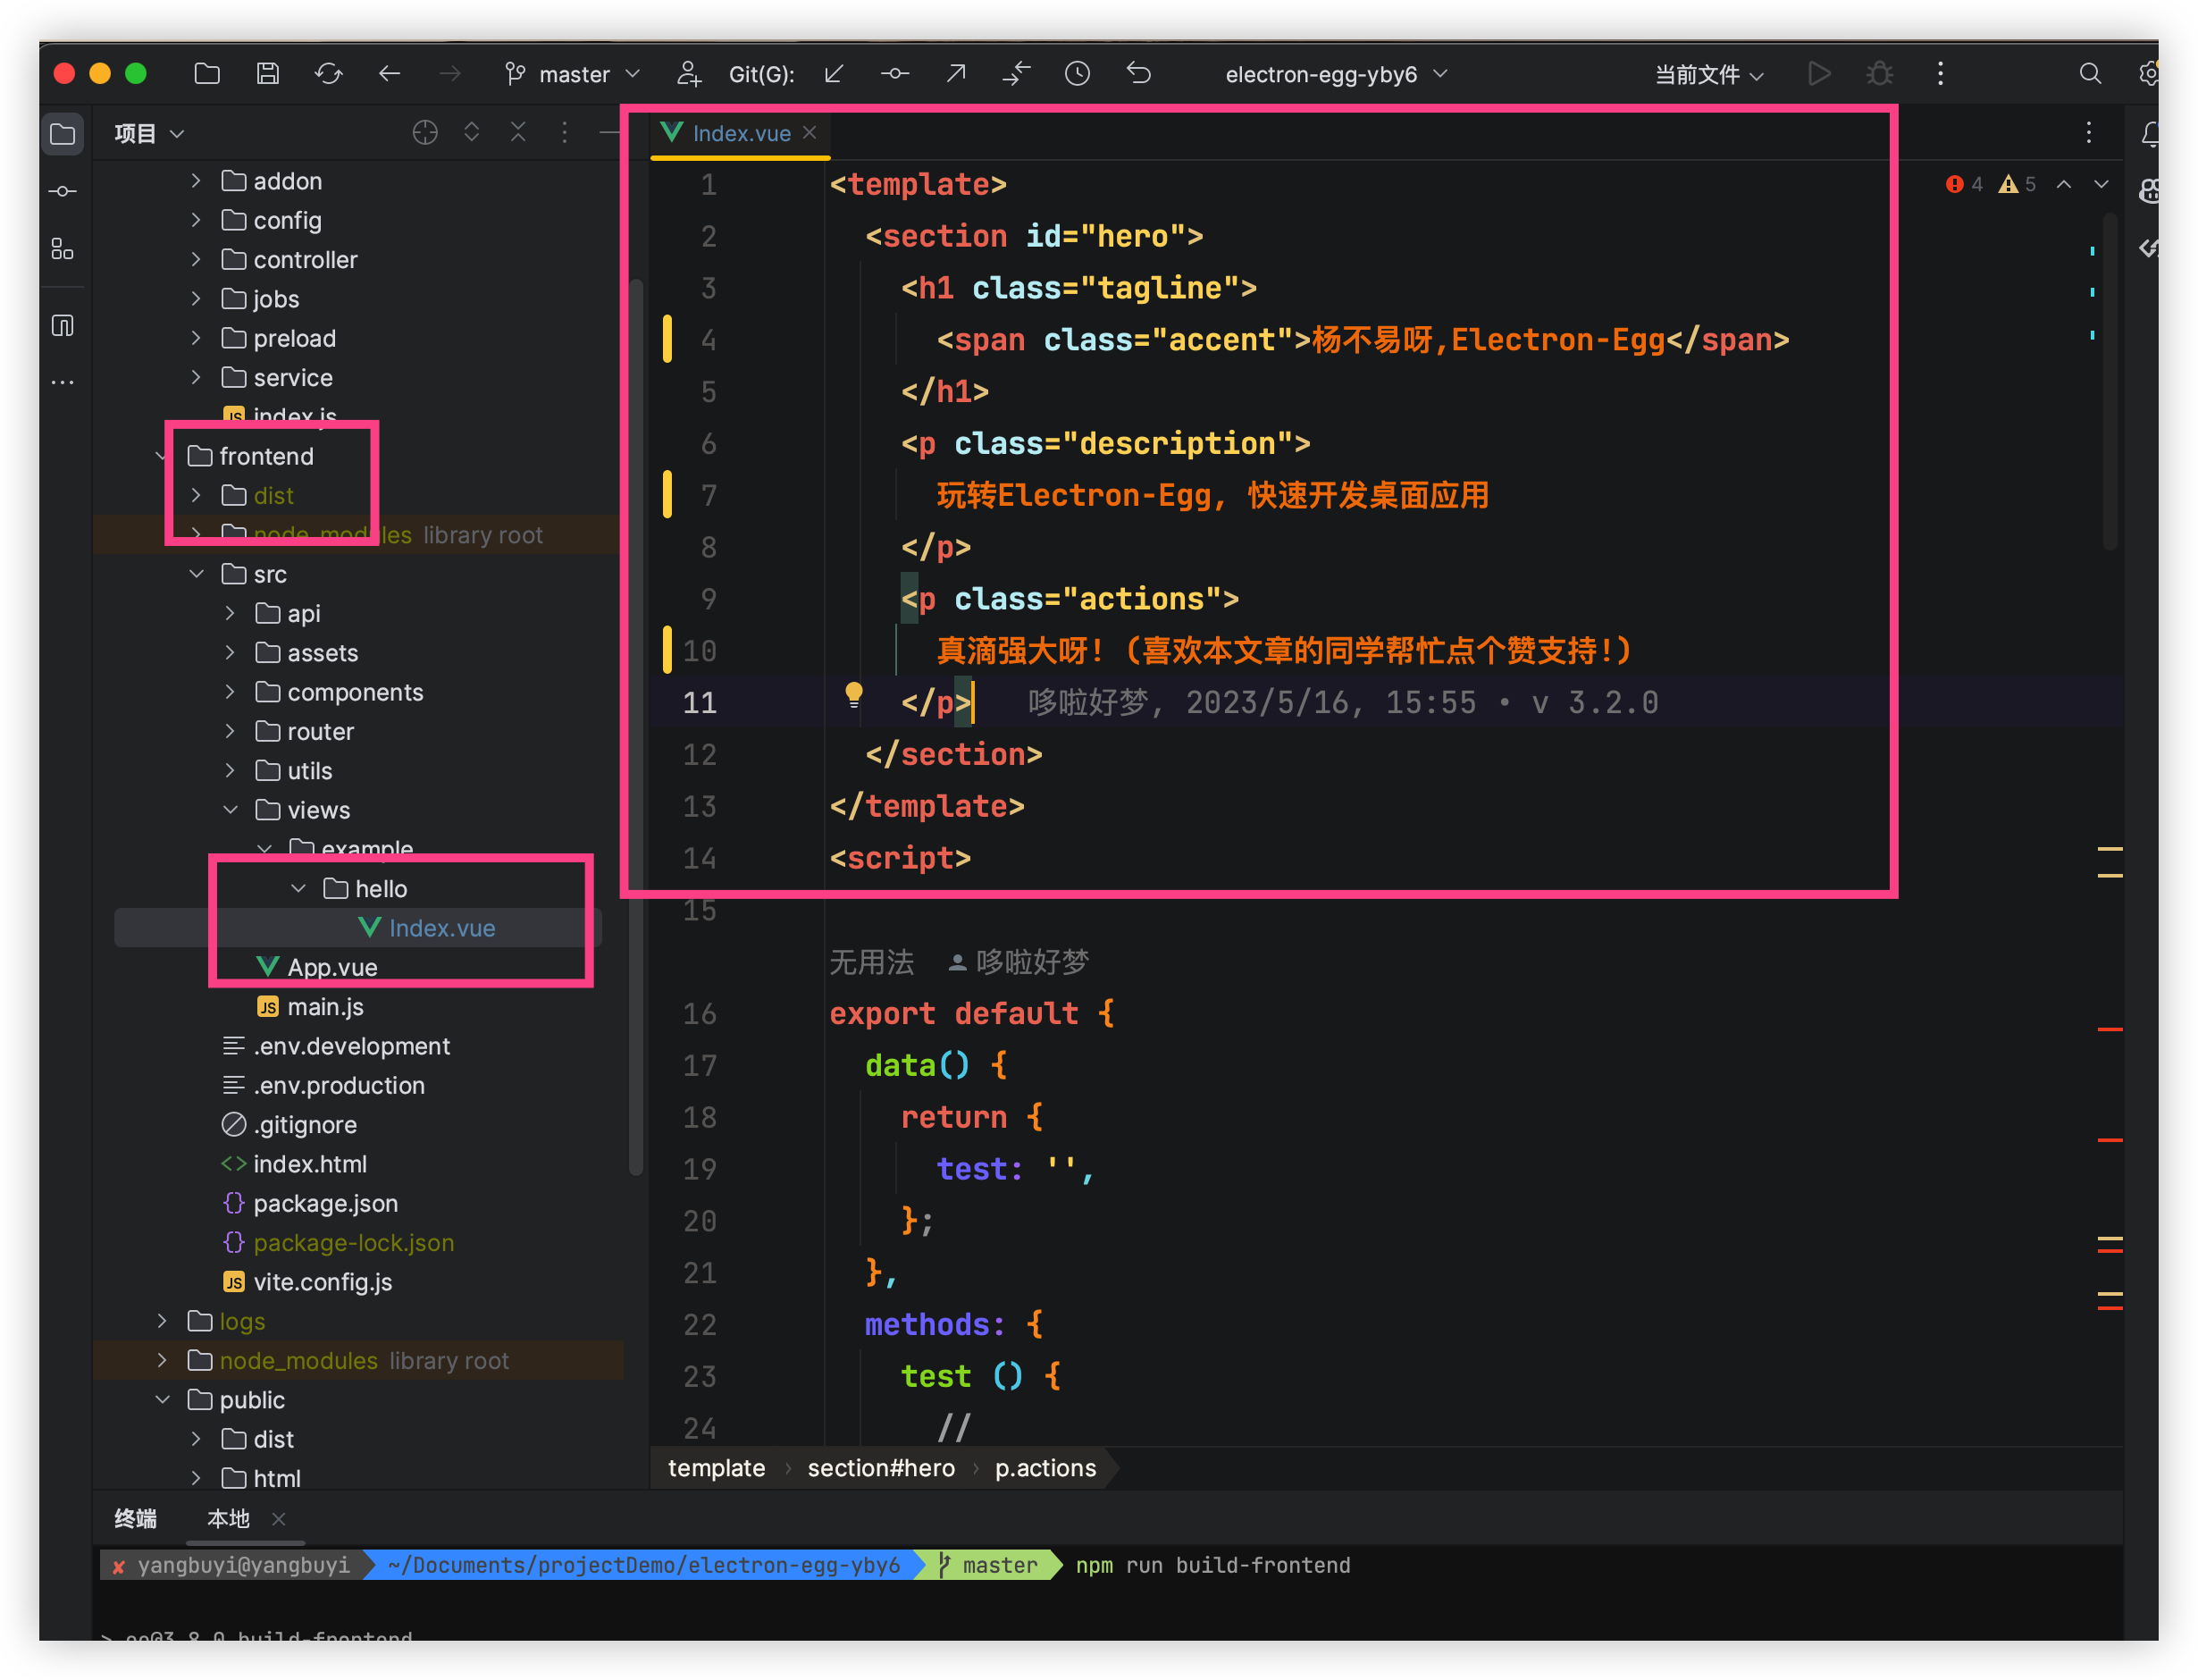Expand the controller folder

pos(196,260)
